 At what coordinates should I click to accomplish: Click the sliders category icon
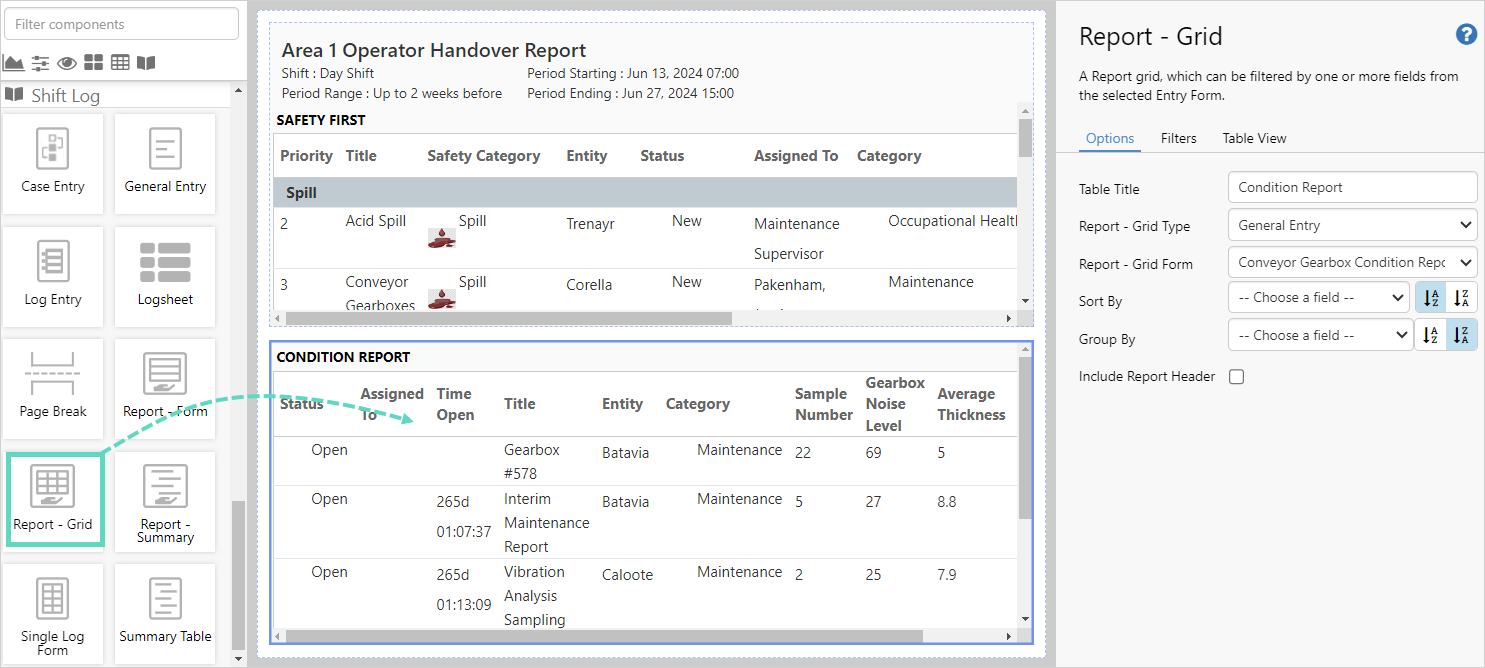click(x=40, y=63)
